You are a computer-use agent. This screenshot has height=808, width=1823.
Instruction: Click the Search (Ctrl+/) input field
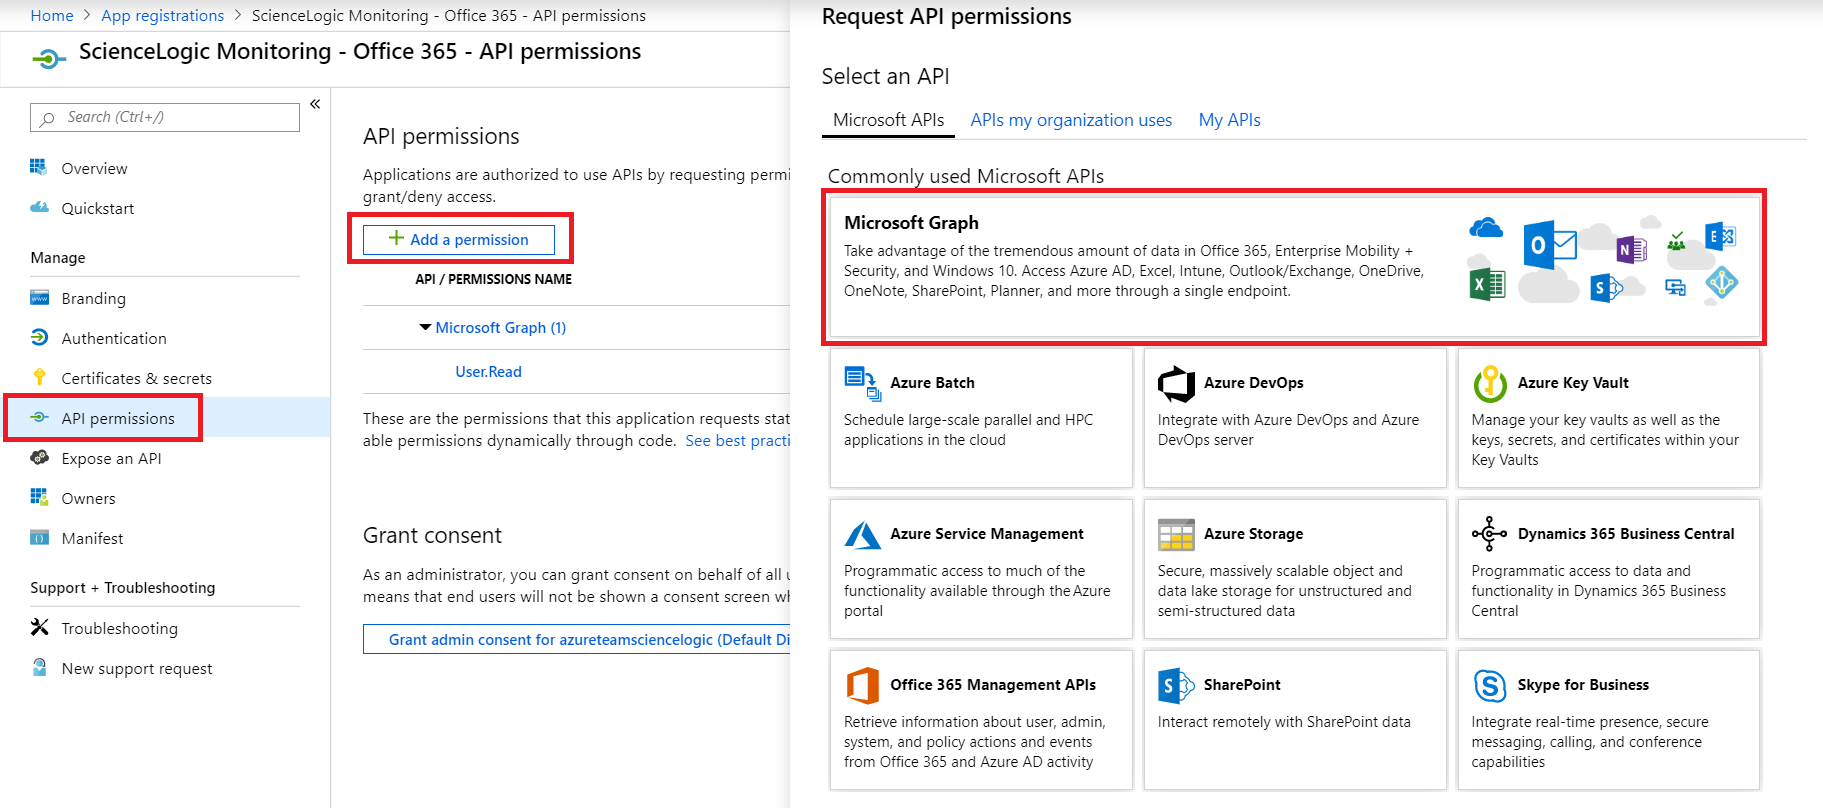tap(165, 117)
